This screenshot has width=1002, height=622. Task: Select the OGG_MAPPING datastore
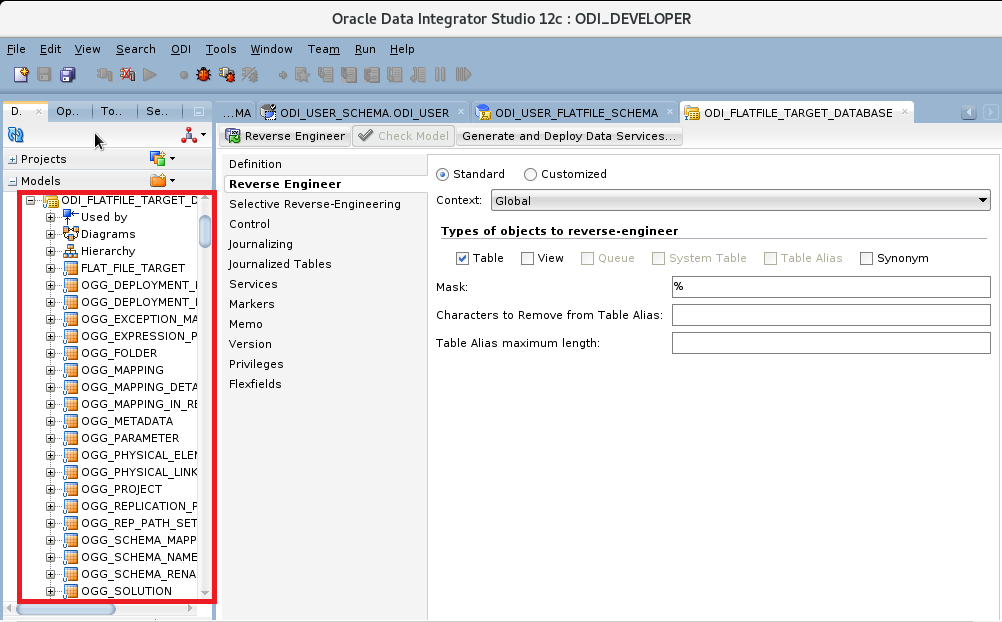(x=122, y=370)
